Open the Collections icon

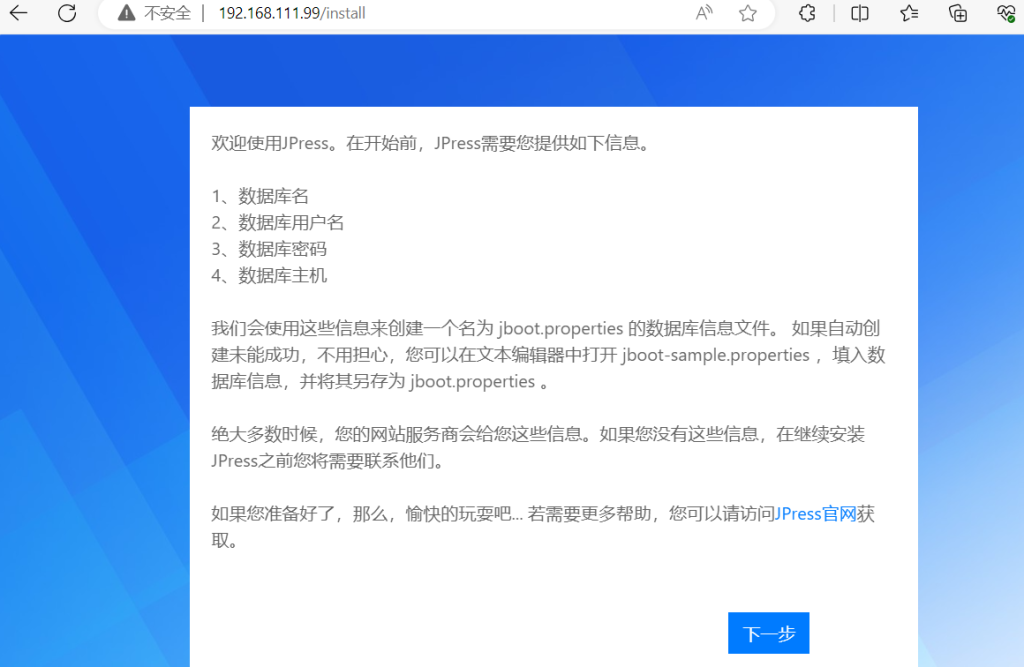(958, 13)
